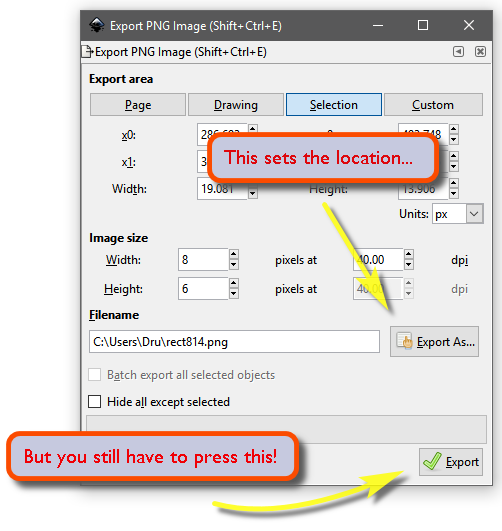
Task: Click the Inkscape logo in title bar
Action: pos(97,25)
